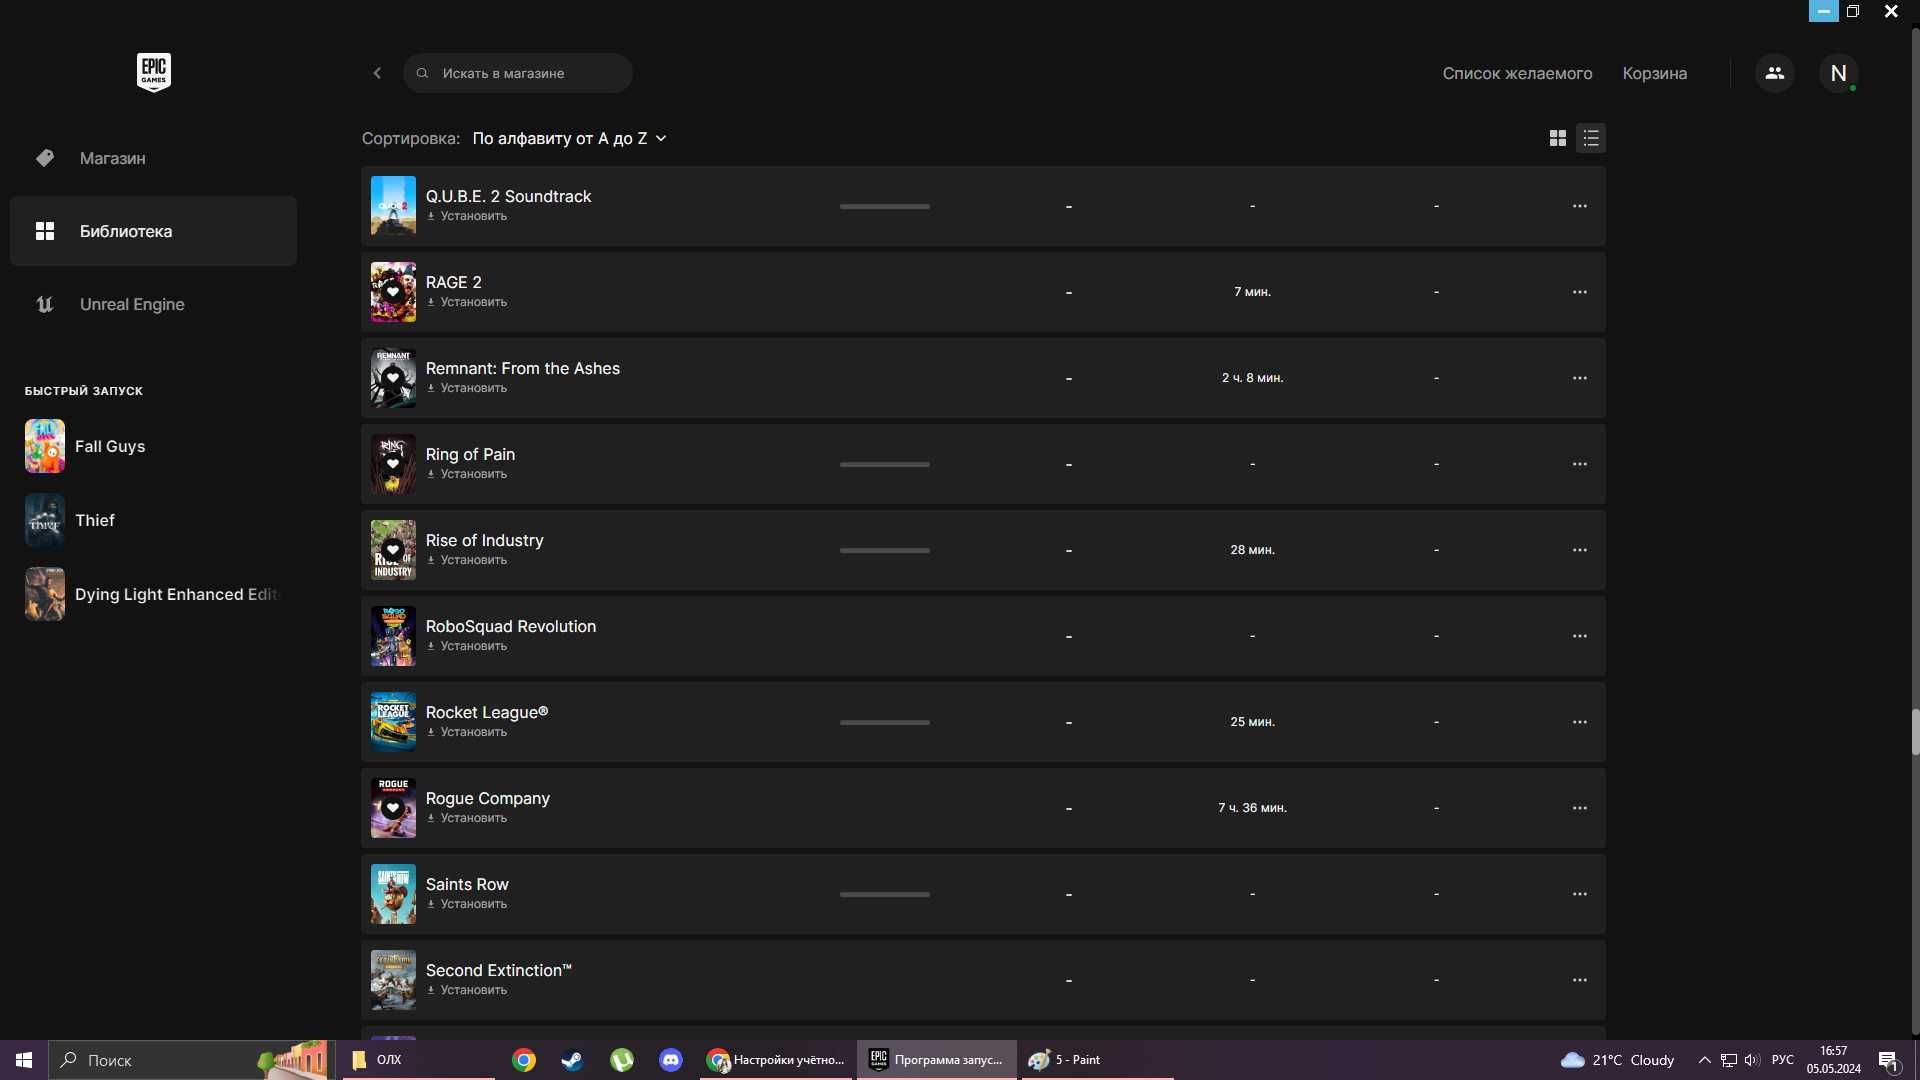
Task: Install Q.U.B.E. 2 Soundtrack
Action: [467, 216]
